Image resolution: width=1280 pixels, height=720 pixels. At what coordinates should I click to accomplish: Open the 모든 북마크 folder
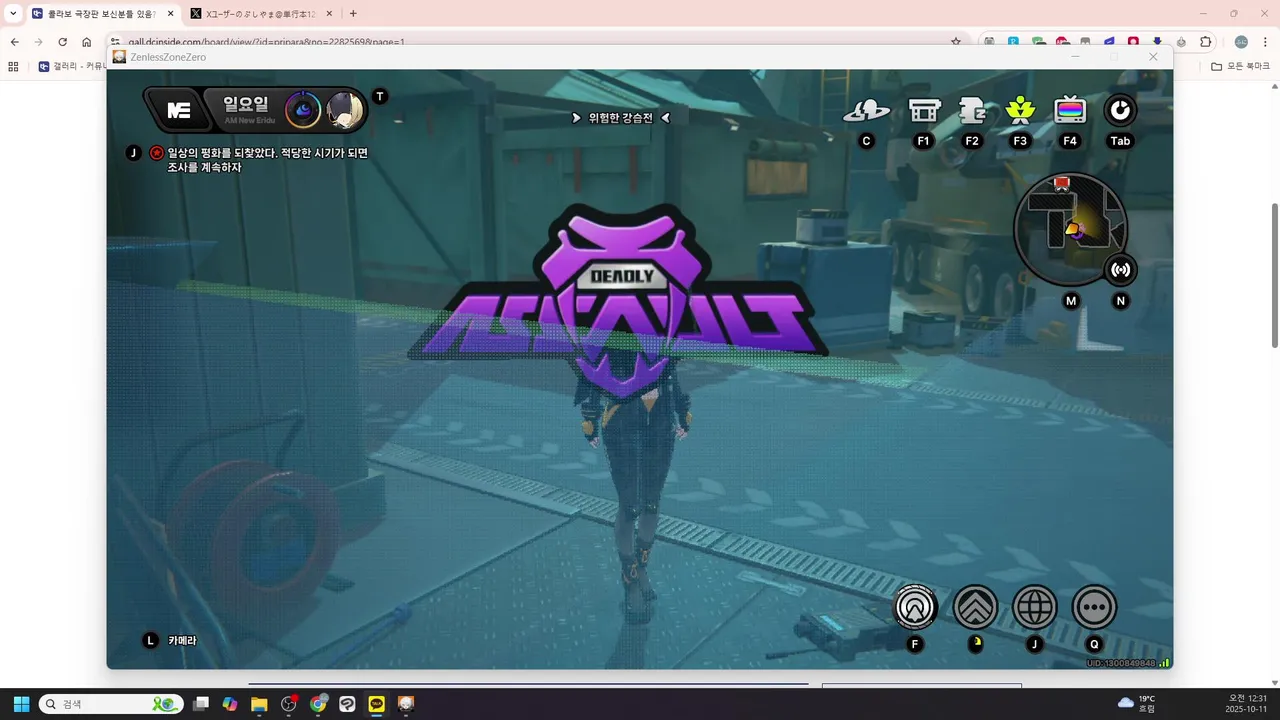point(1240,67)
